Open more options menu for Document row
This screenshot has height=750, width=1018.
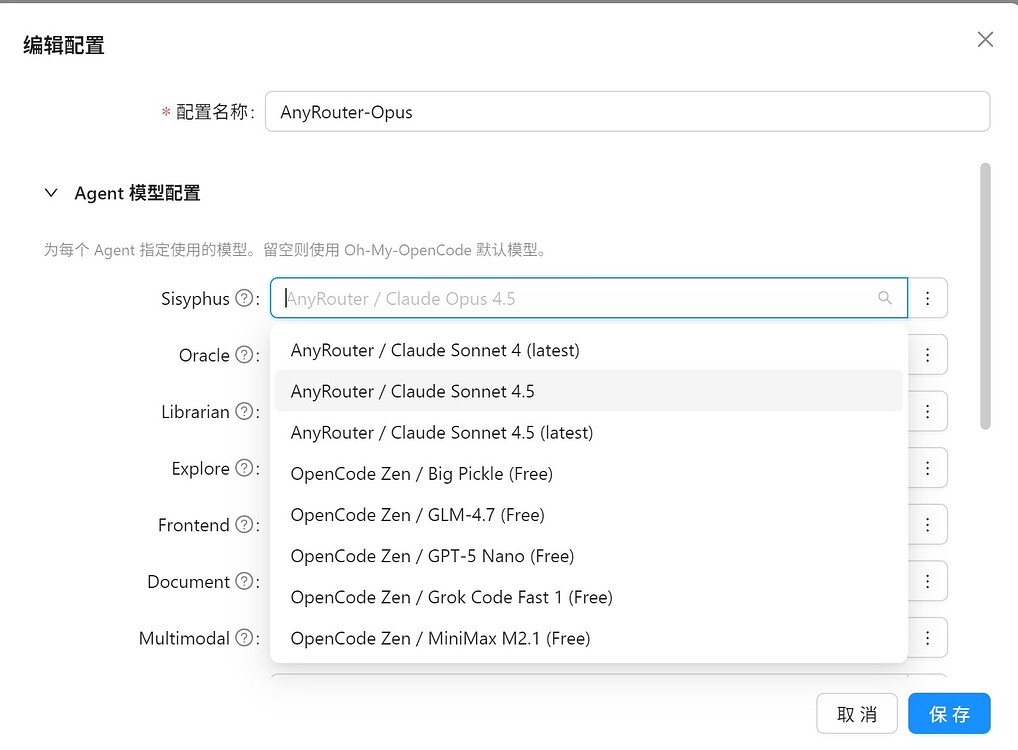pos(927,581)
